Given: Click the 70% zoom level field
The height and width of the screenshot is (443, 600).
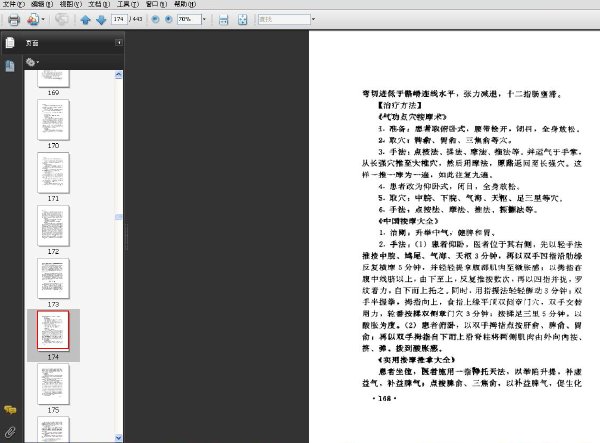Looking at the screenshot, I should click(x=189, y=19).
